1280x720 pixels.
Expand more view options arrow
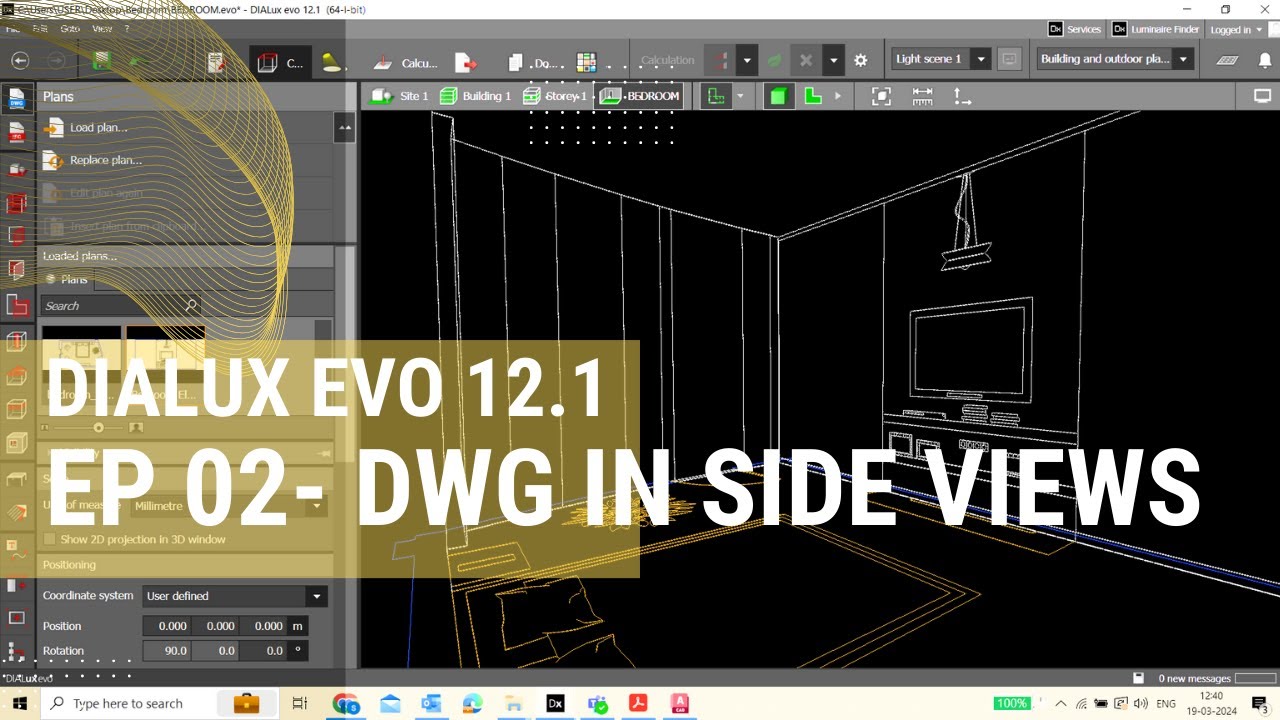pos(838,97)
